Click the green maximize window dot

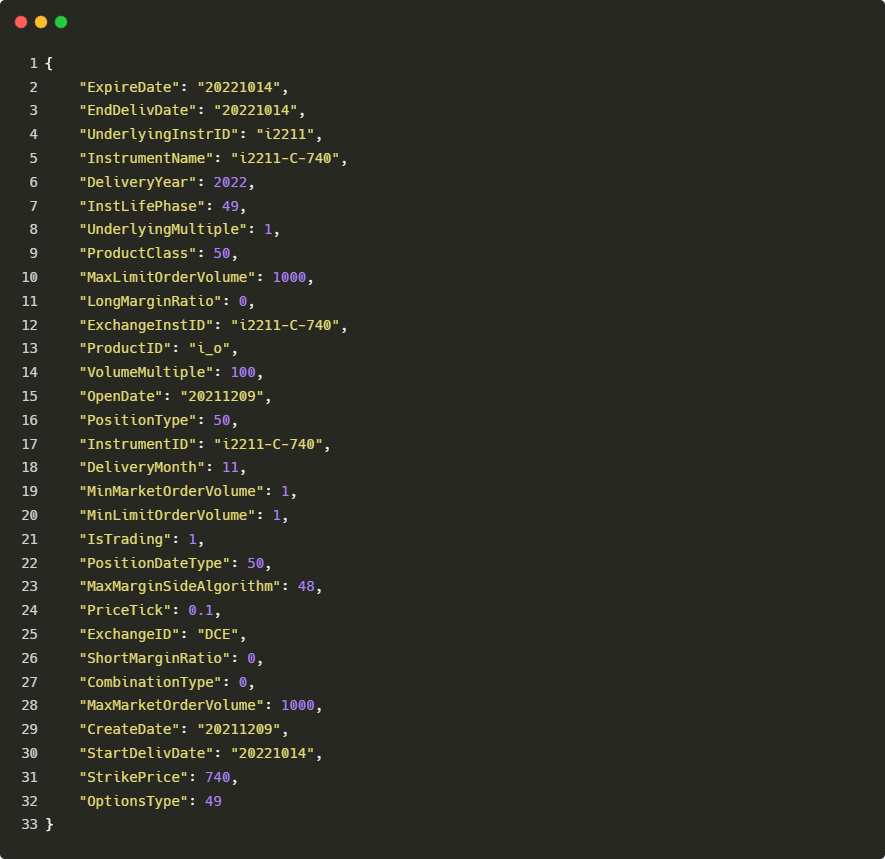pyautogui.click(x=61, y=22)
